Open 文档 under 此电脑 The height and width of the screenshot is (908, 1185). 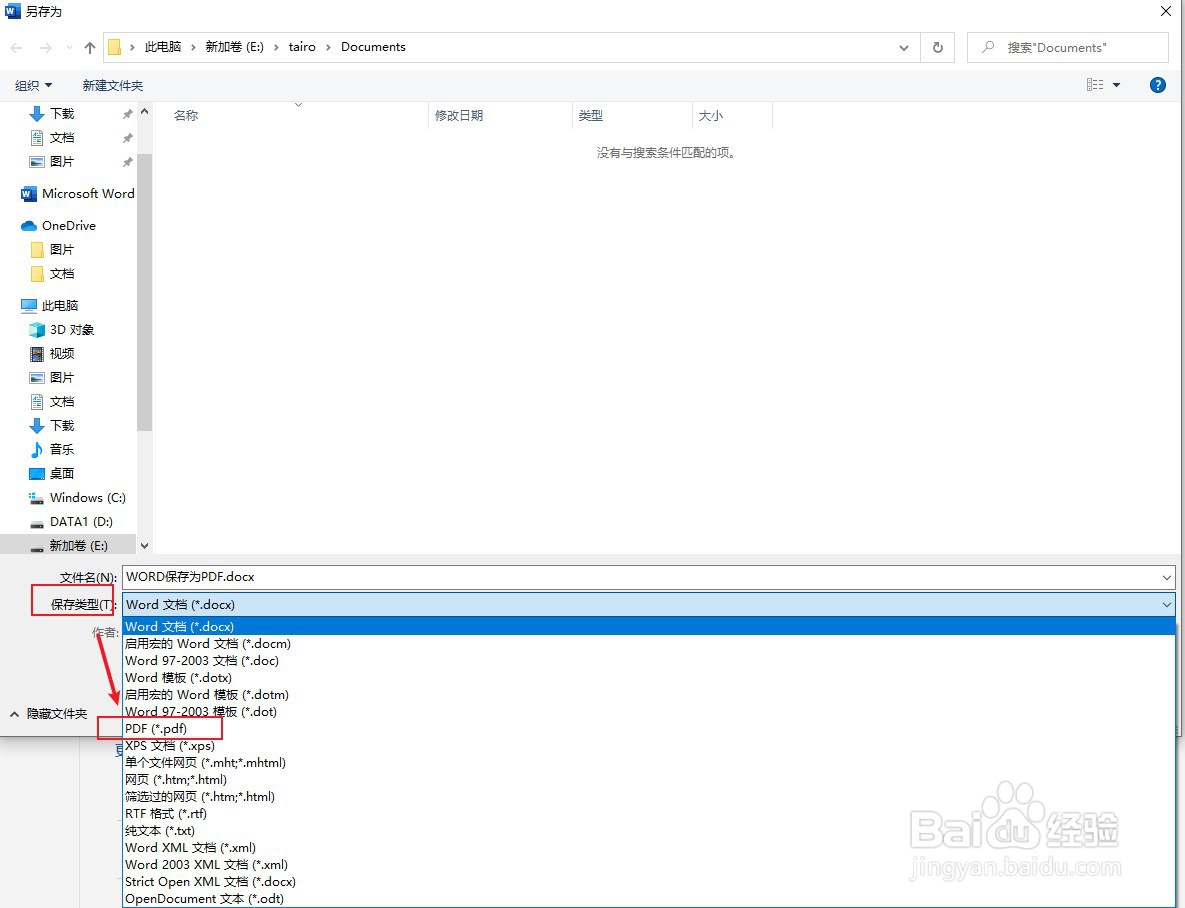[x=51, y=401]
